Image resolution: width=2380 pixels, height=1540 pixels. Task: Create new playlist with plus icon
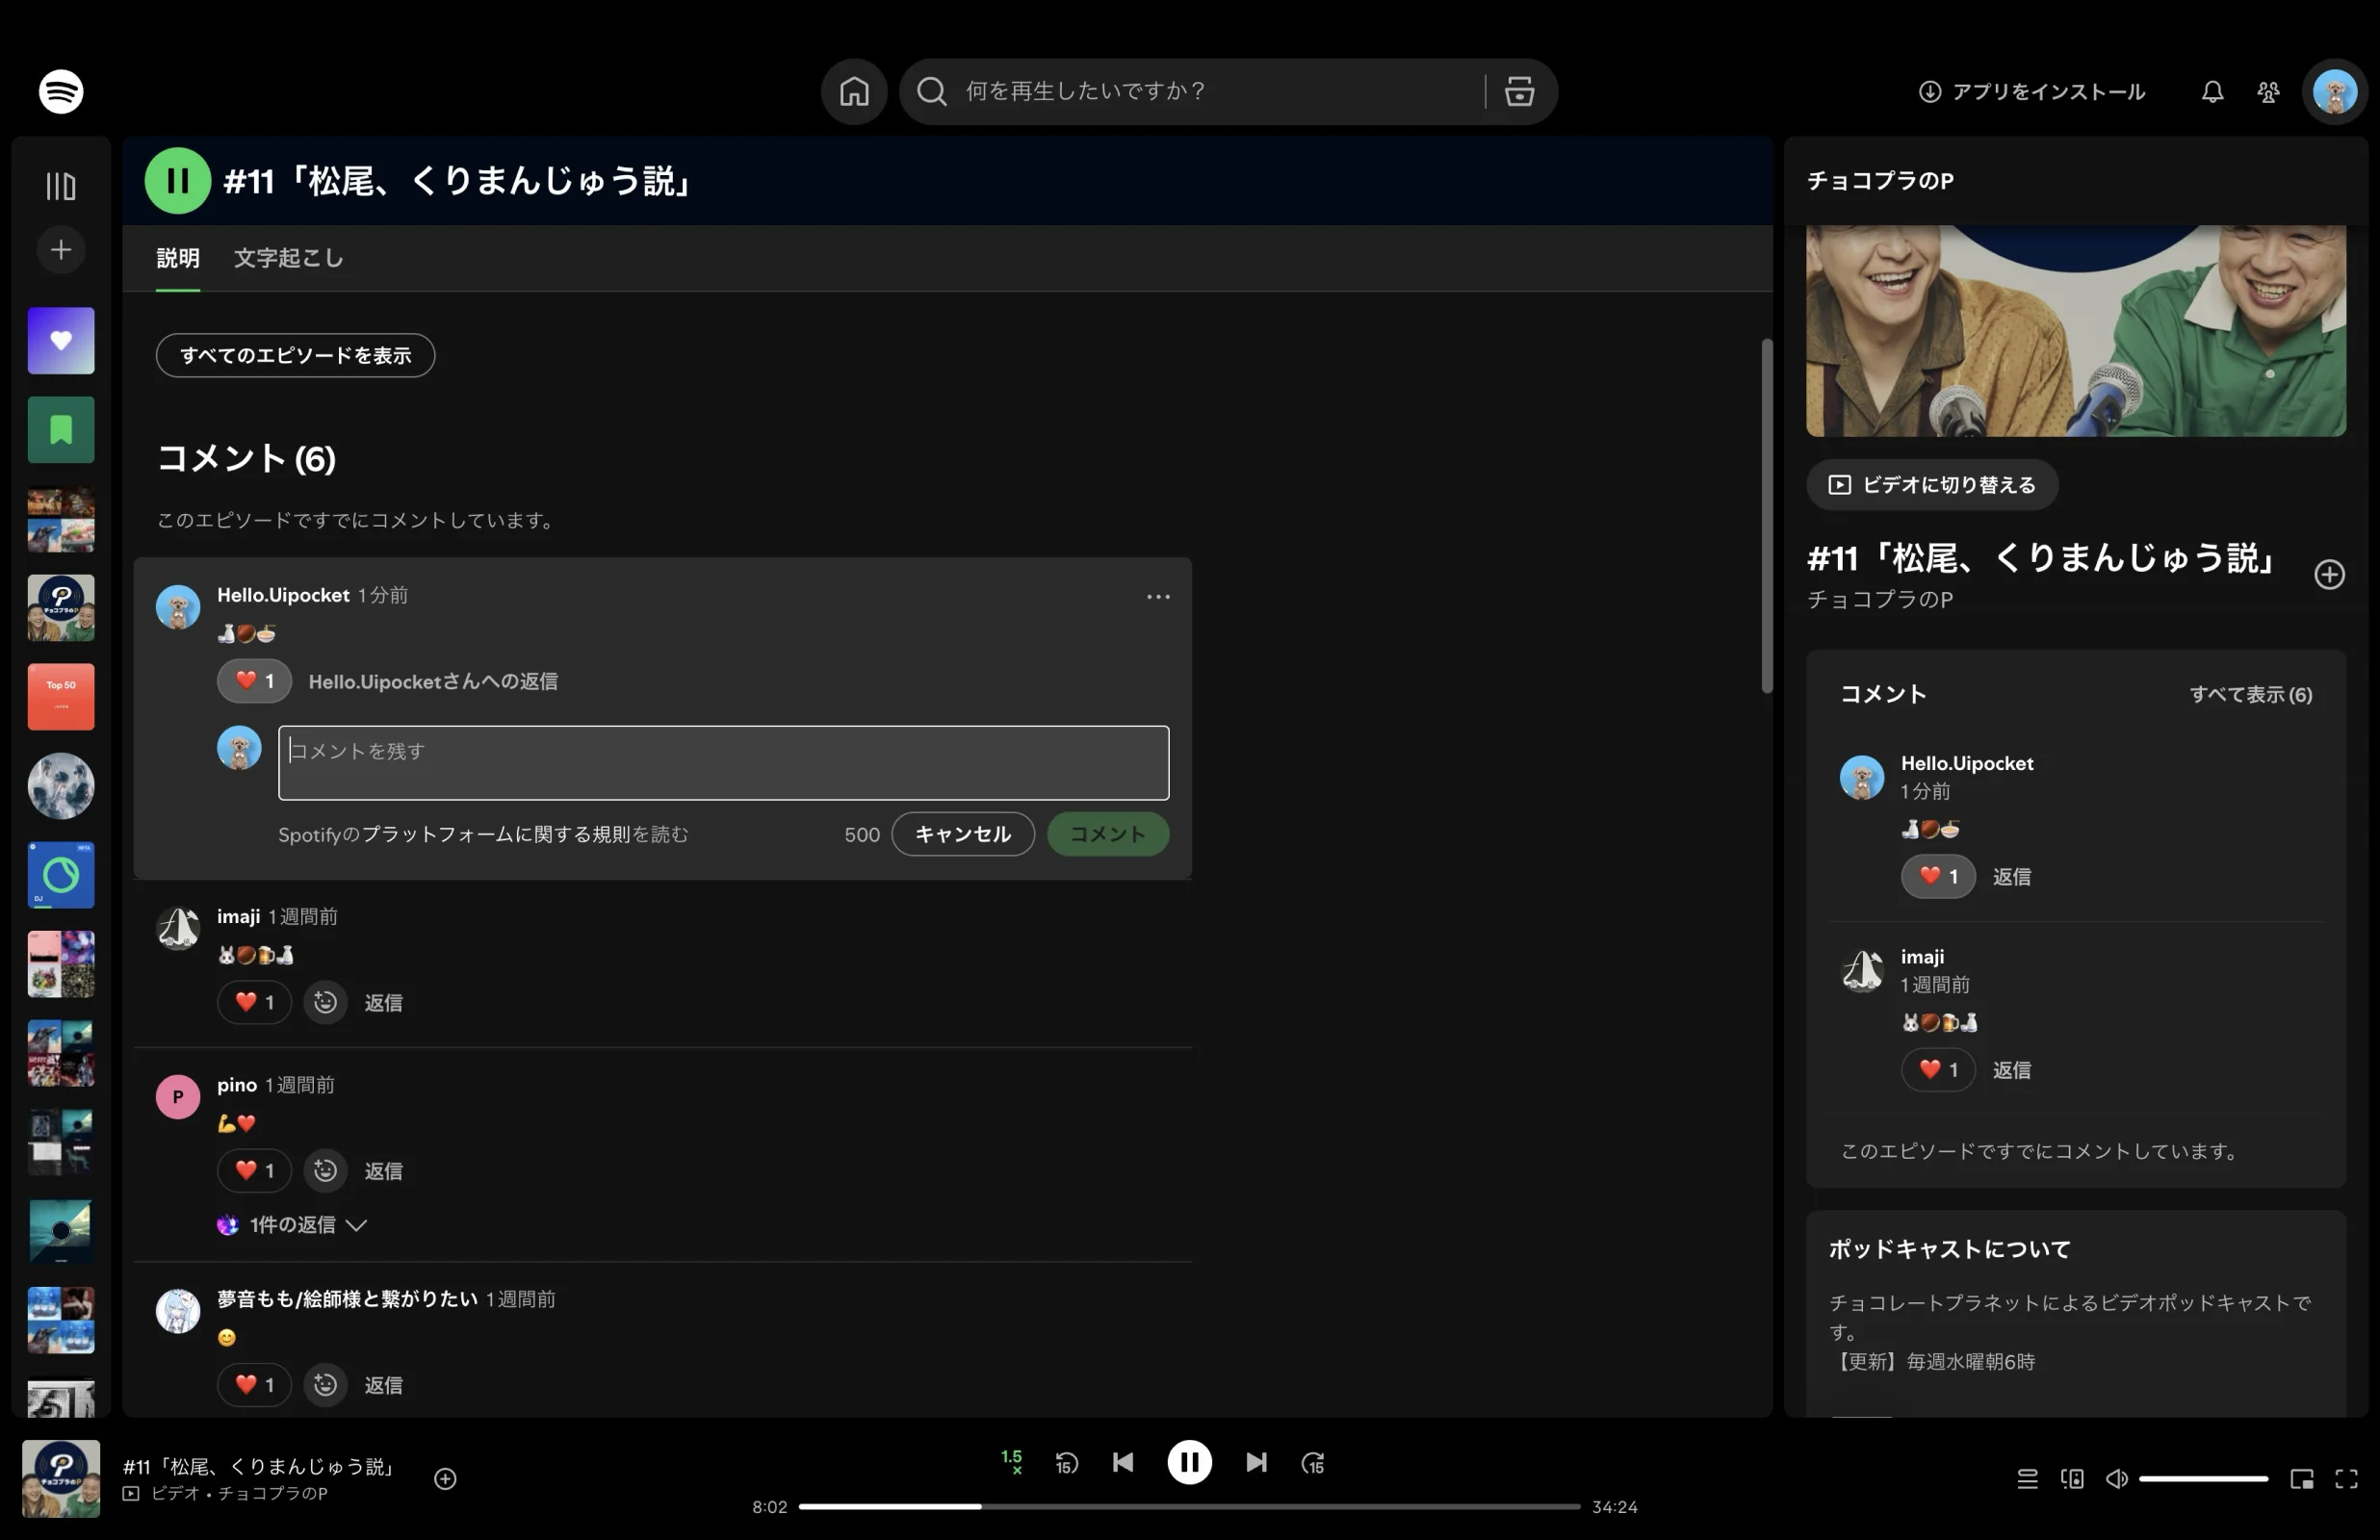61,249
